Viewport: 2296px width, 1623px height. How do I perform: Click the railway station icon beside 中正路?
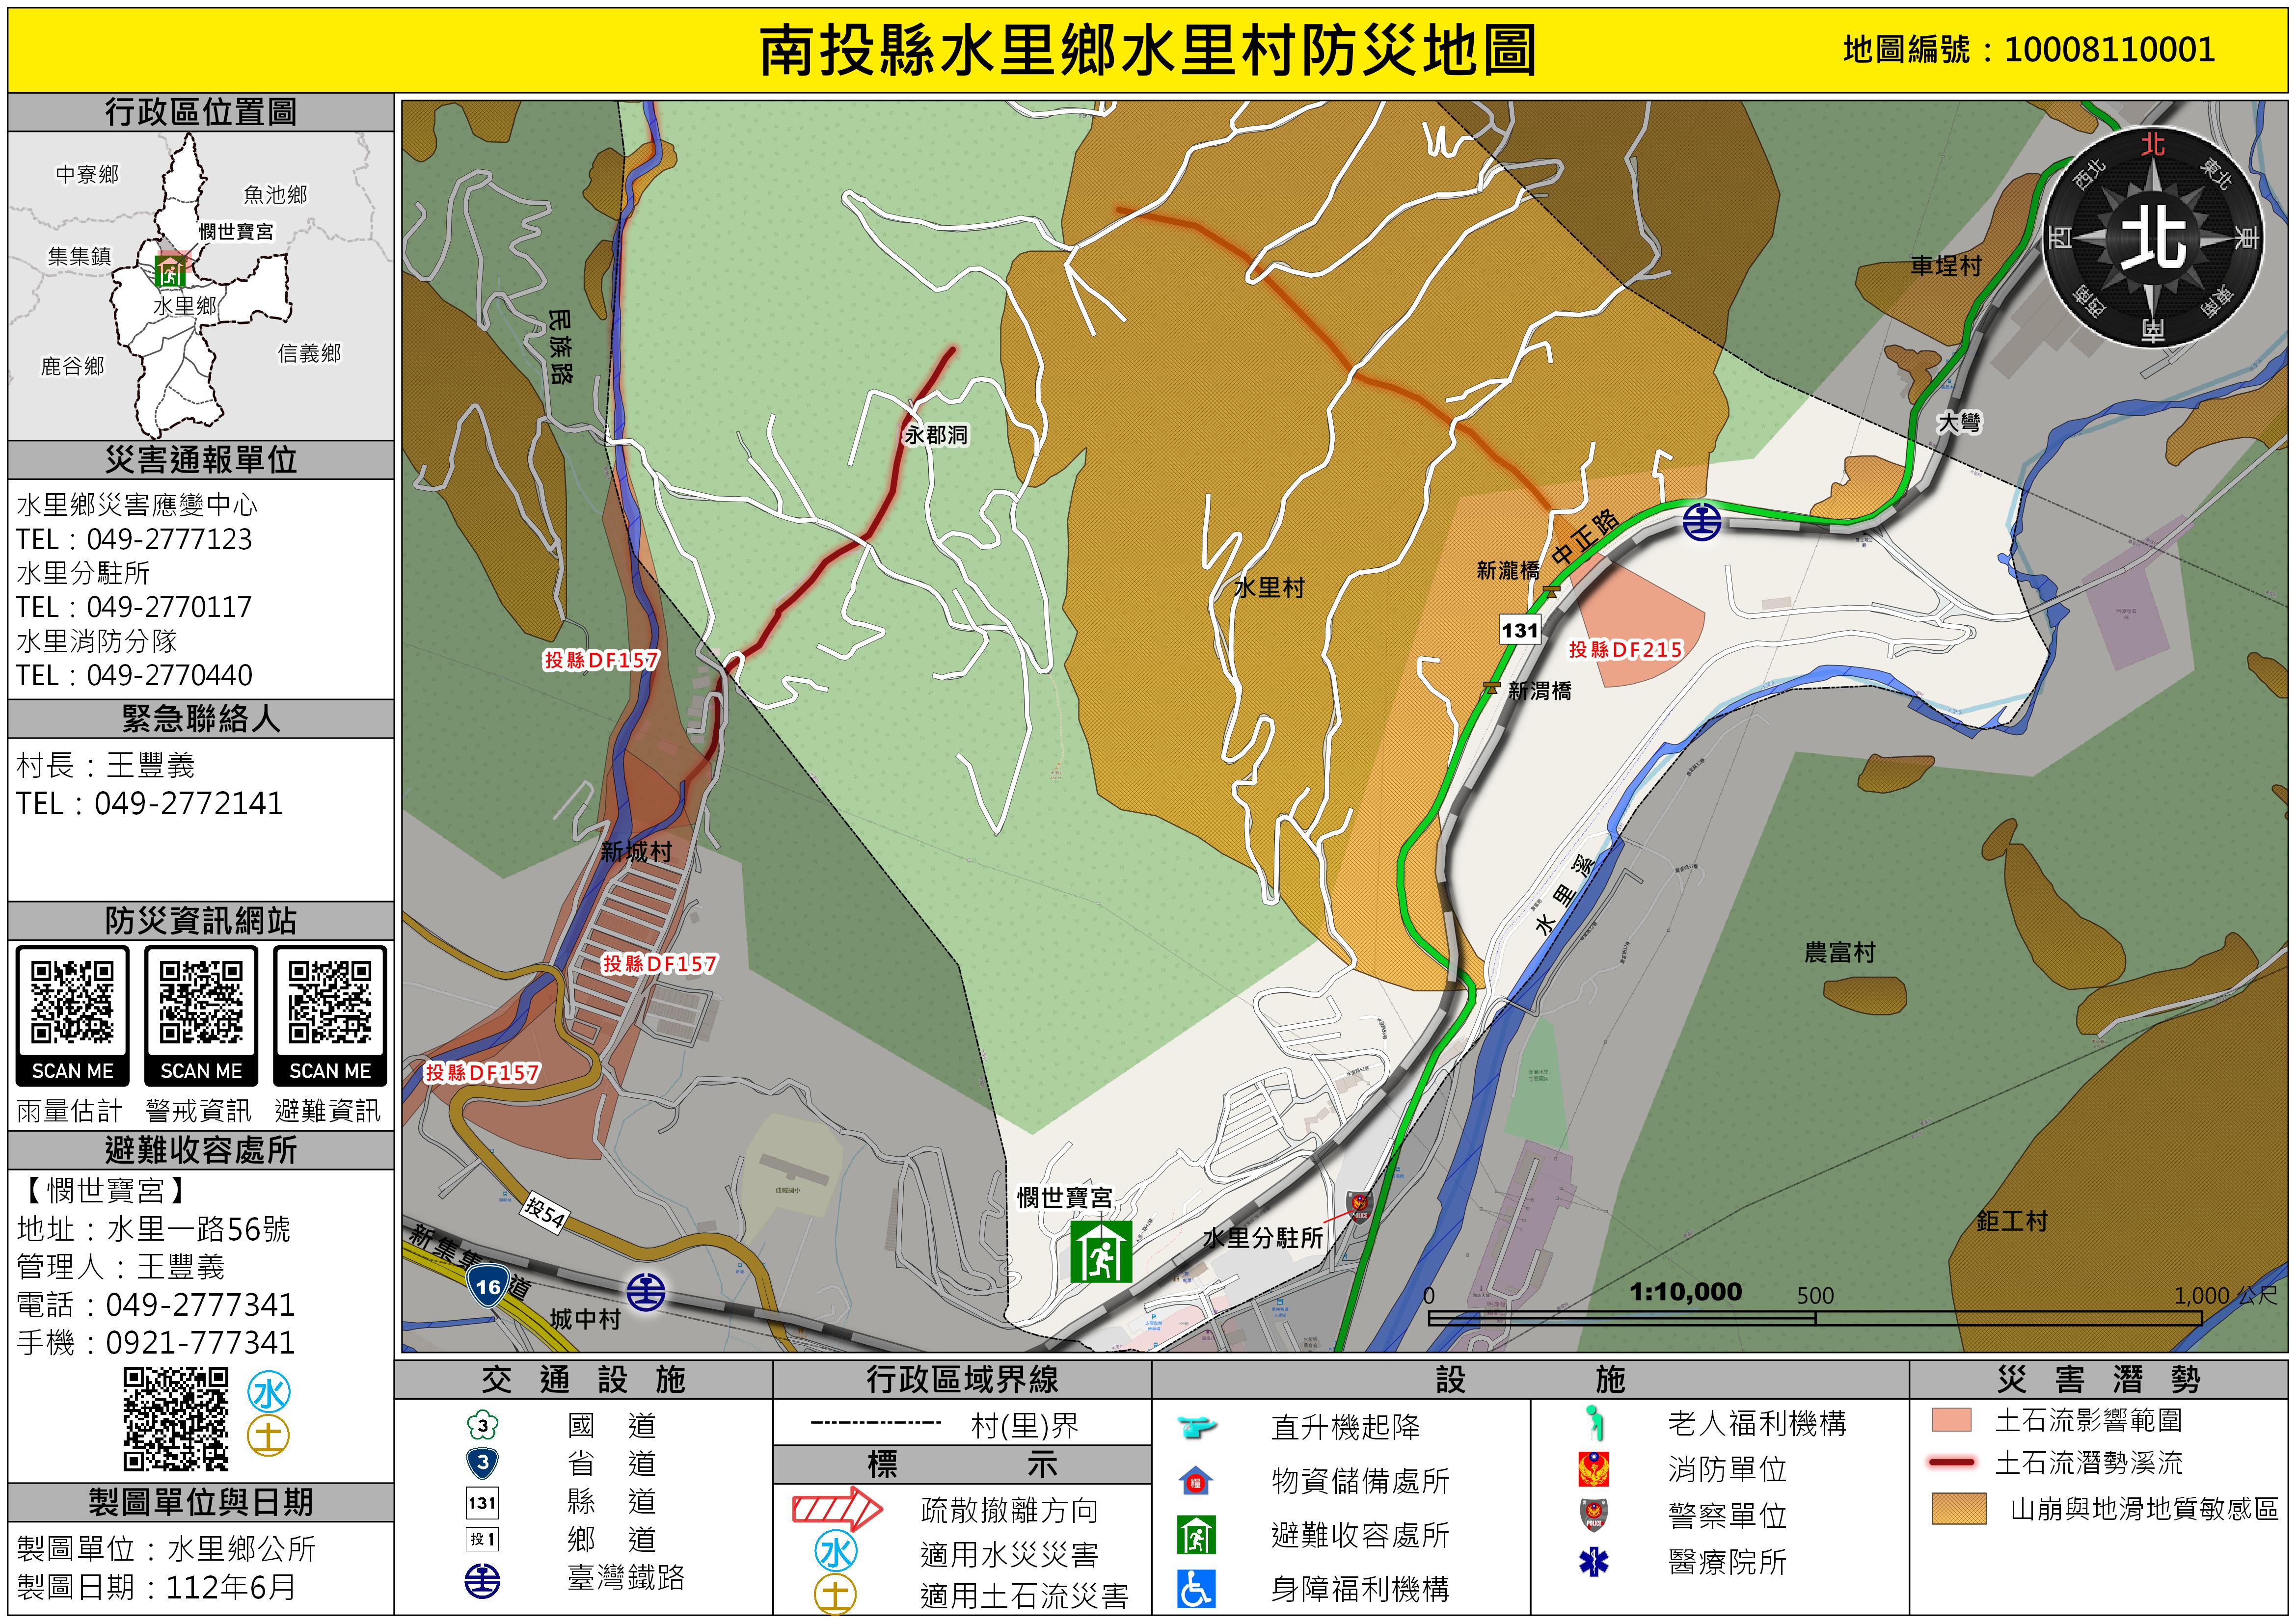1701,521
